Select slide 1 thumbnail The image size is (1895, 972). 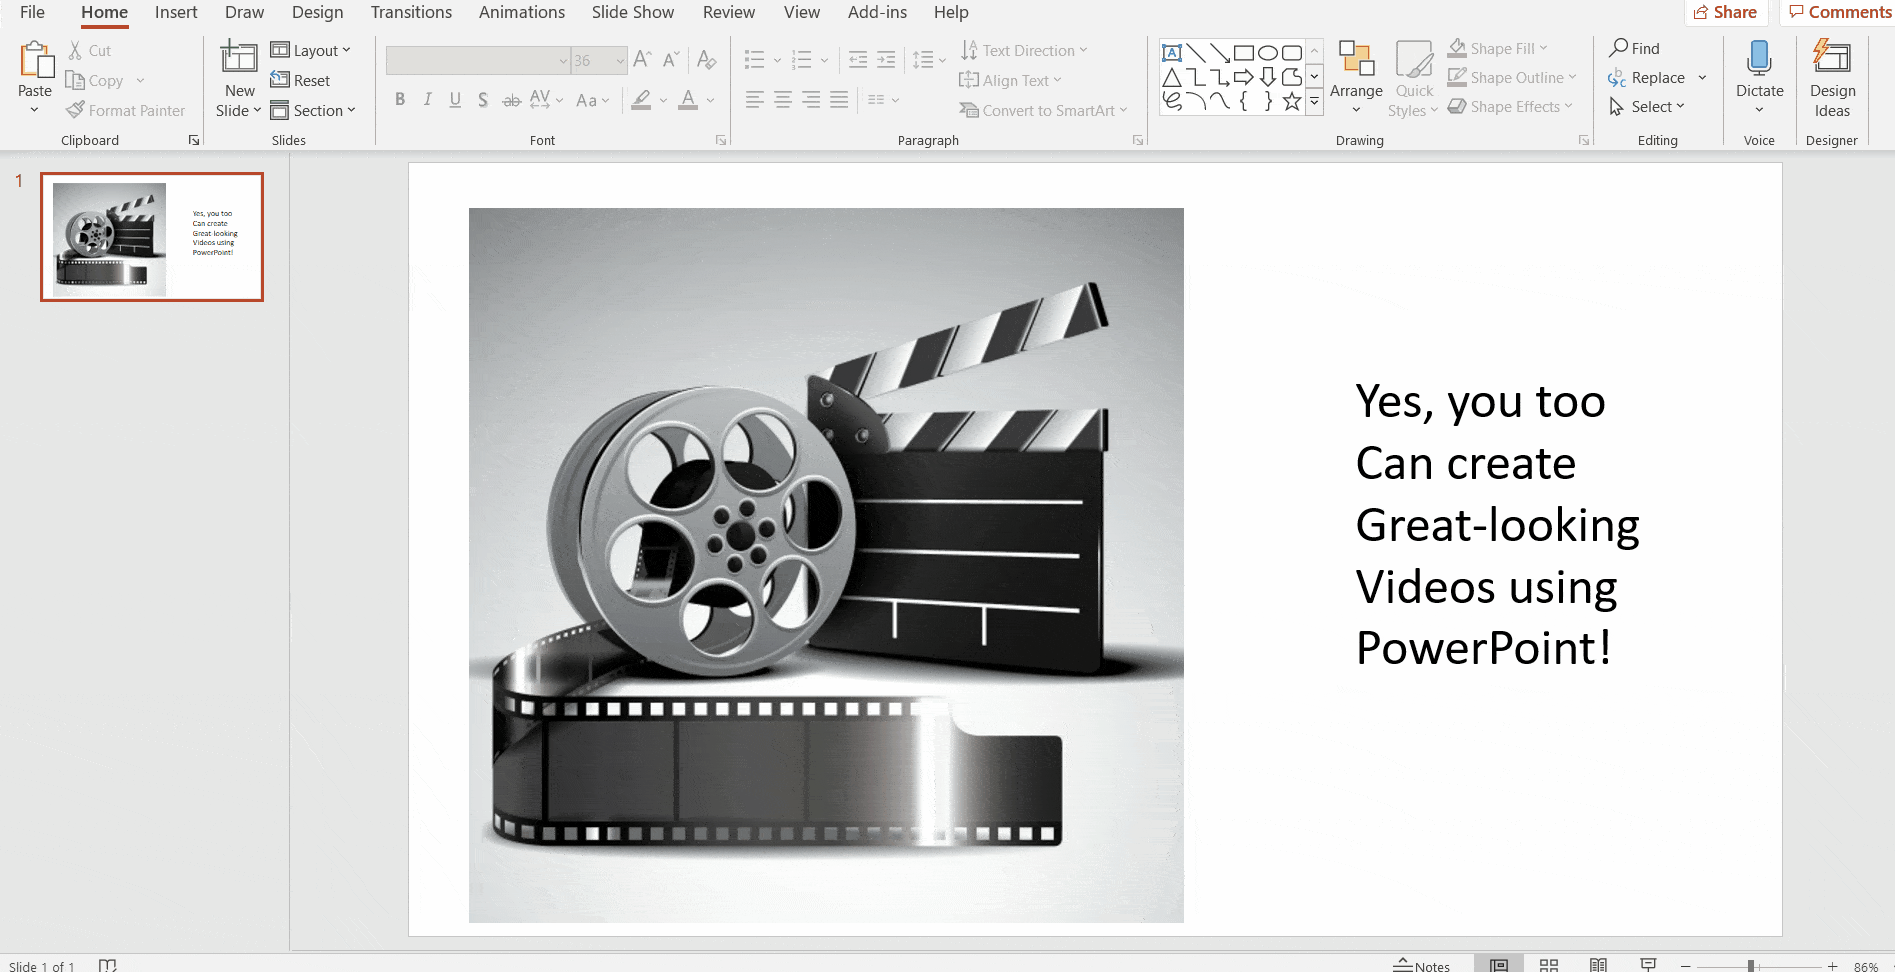152,237
